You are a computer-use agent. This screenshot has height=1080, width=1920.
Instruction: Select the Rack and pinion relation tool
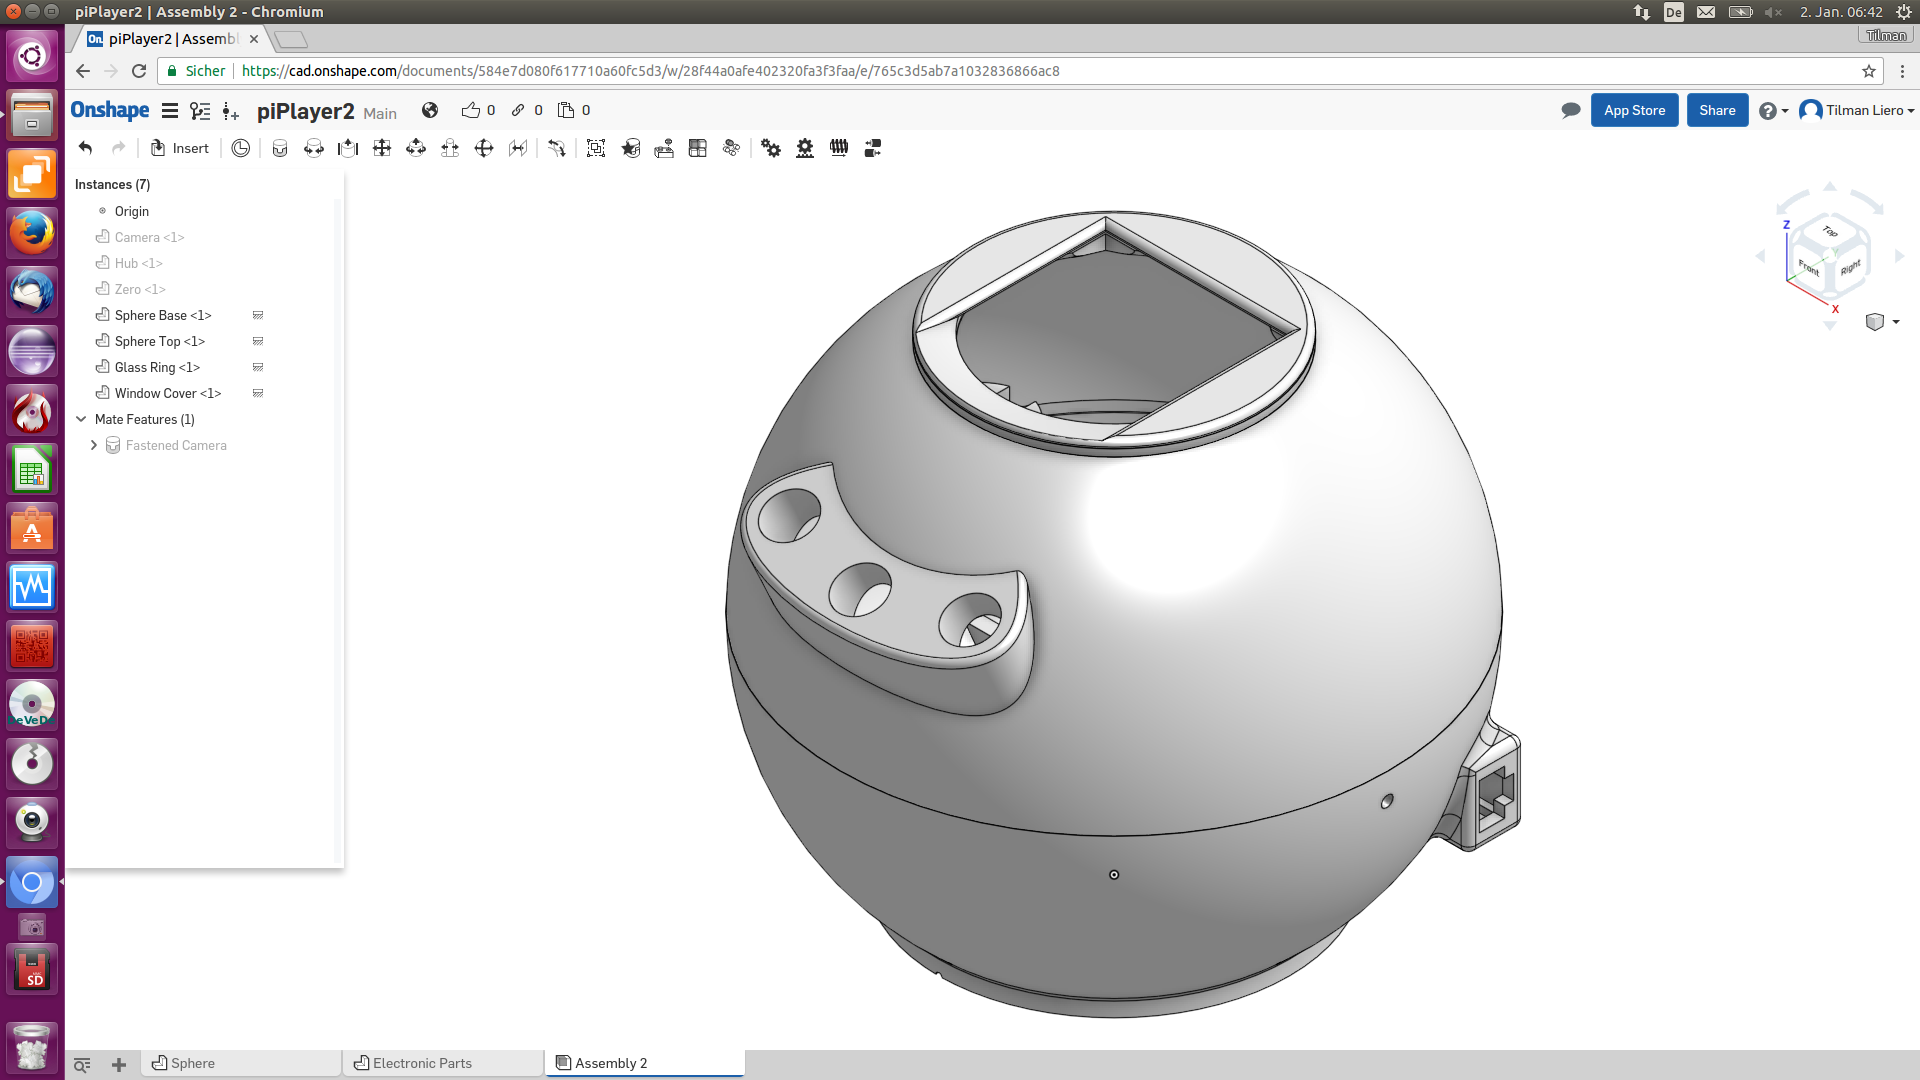point(805,148)
